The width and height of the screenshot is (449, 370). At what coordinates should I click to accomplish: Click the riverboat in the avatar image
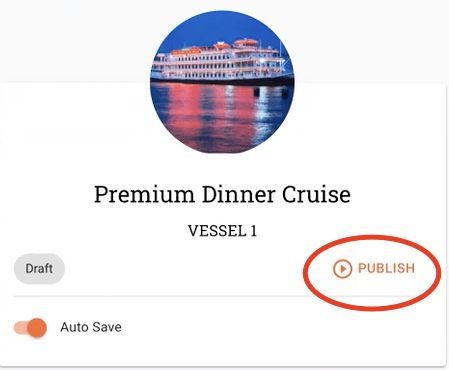(x=220, y=62)
